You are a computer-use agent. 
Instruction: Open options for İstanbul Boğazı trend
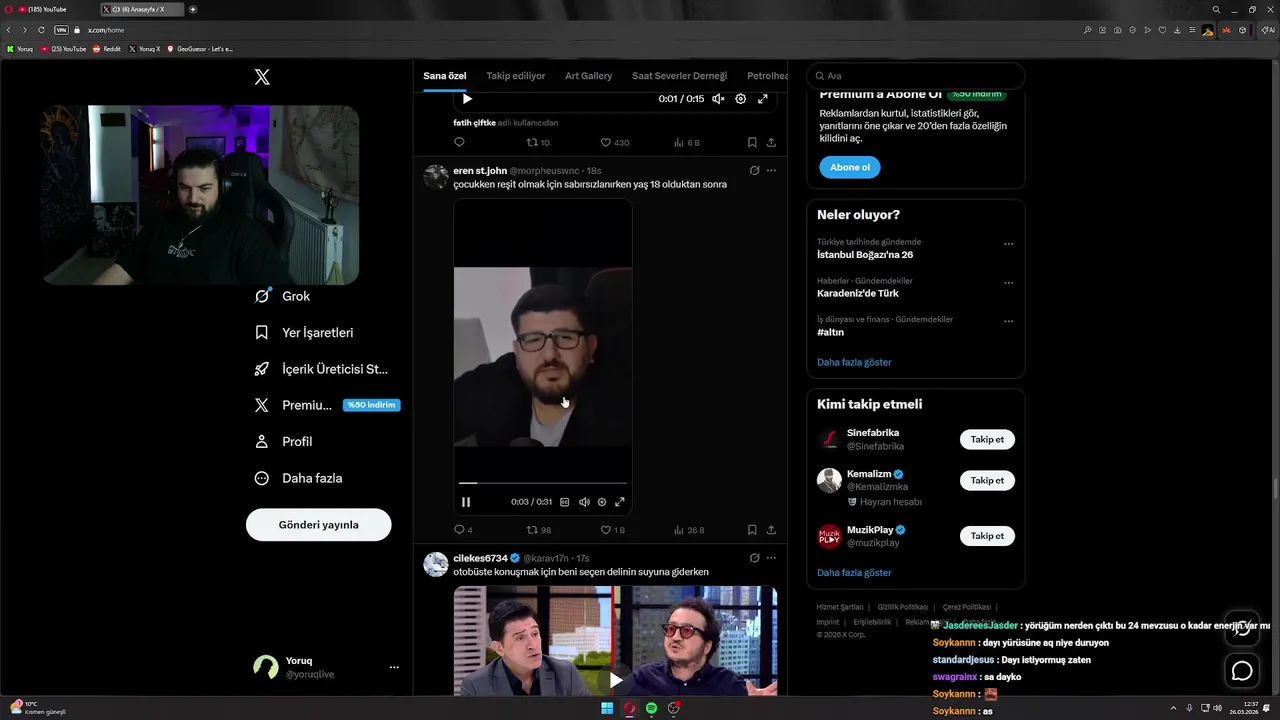(x=1008, y=244)
